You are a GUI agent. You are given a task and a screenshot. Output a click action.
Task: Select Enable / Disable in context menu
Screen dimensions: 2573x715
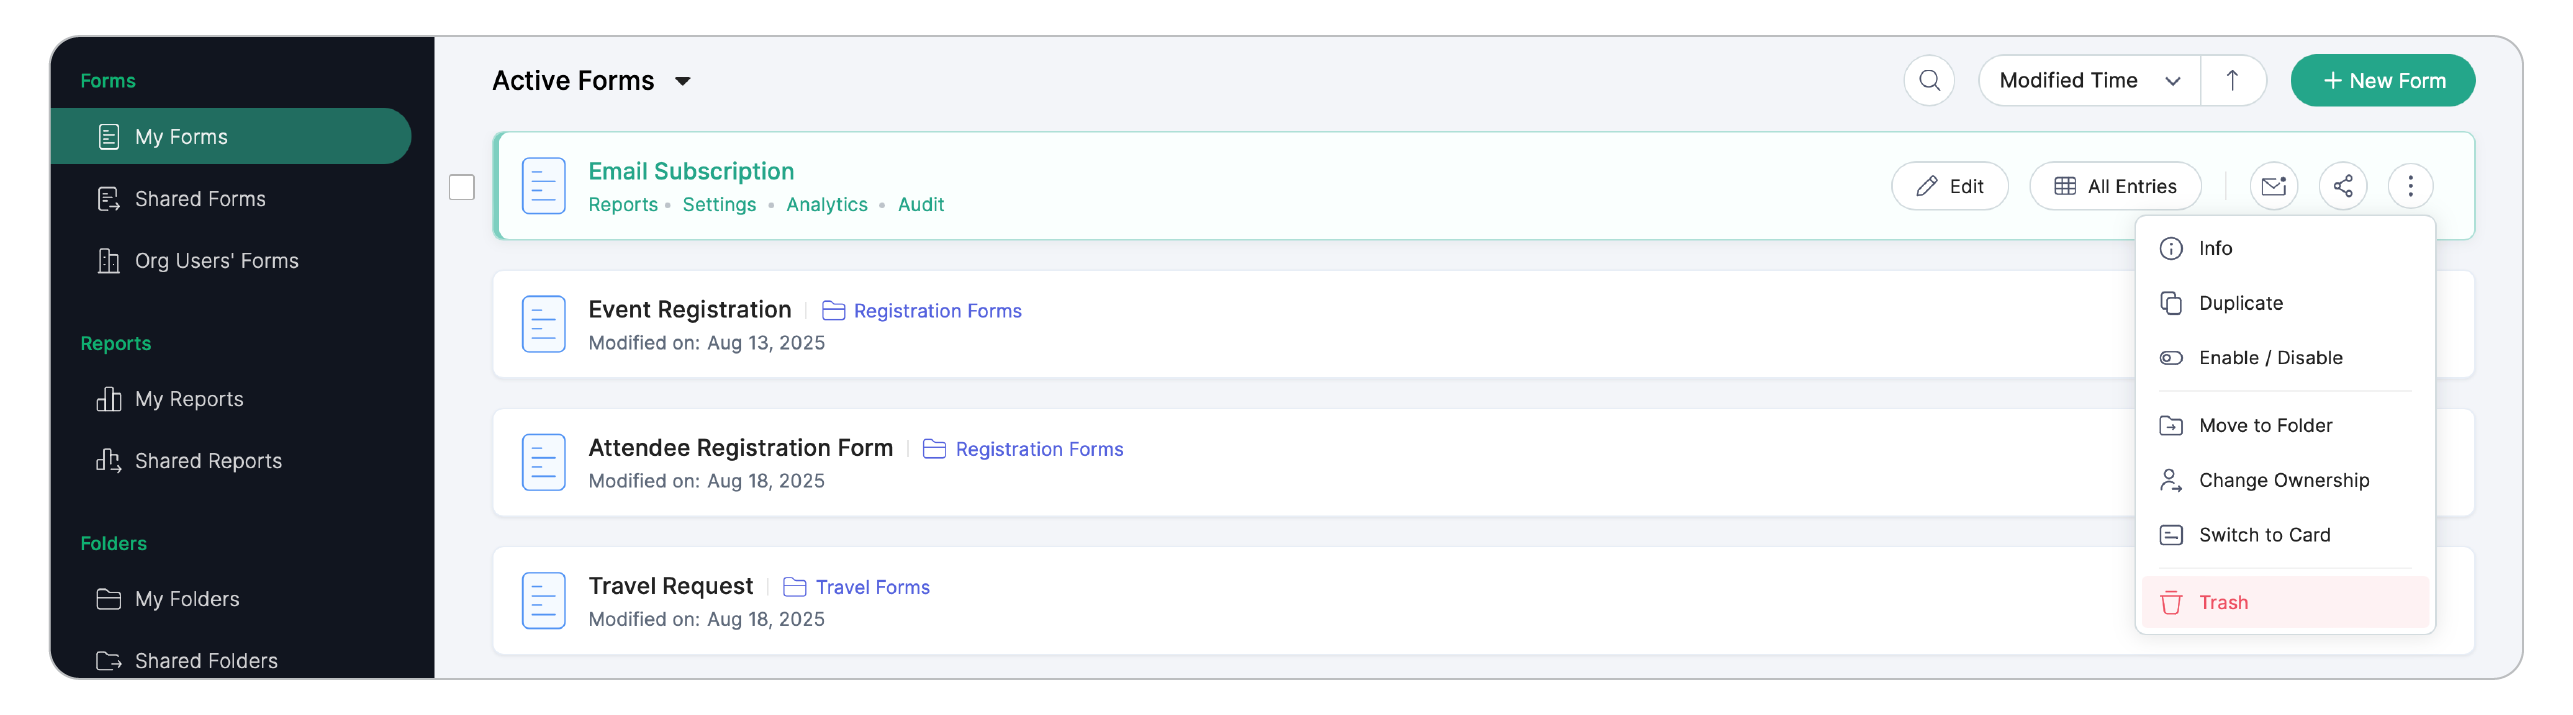[x=2270, y=358]
